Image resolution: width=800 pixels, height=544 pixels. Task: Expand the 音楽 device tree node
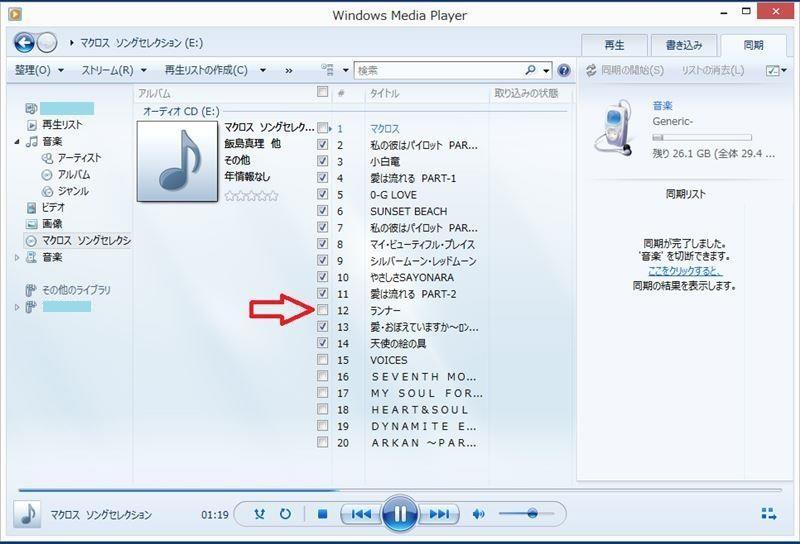pyautogui.click(x=17, y=258)
